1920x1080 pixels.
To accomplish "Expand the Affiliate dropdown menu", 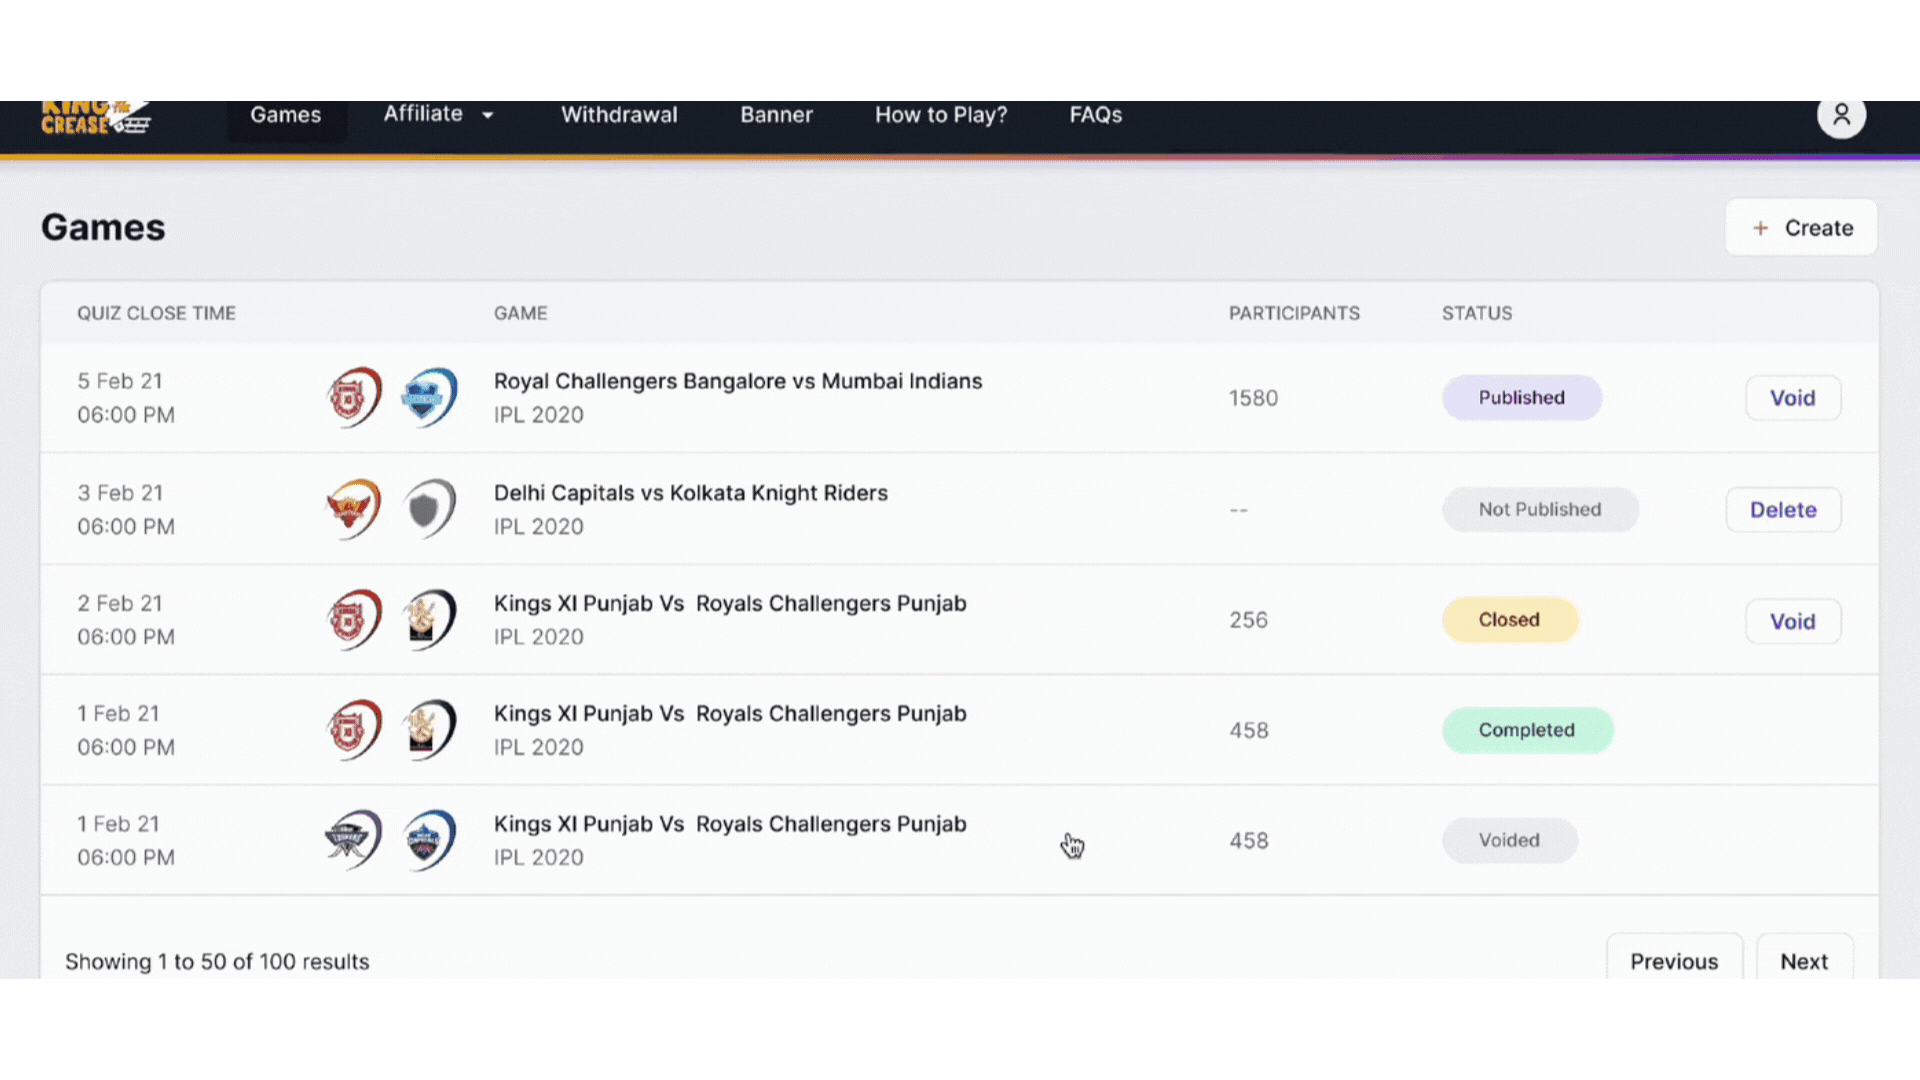I will click(x=438, y=114).
